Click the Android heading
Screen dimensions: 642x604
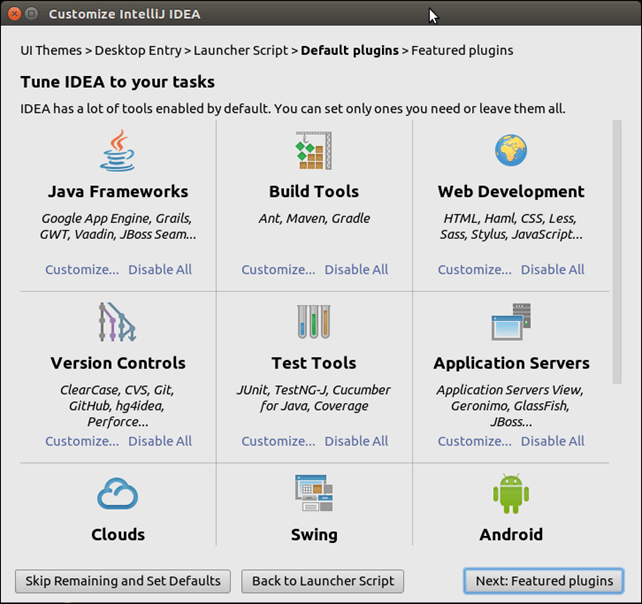click(511, 535)
